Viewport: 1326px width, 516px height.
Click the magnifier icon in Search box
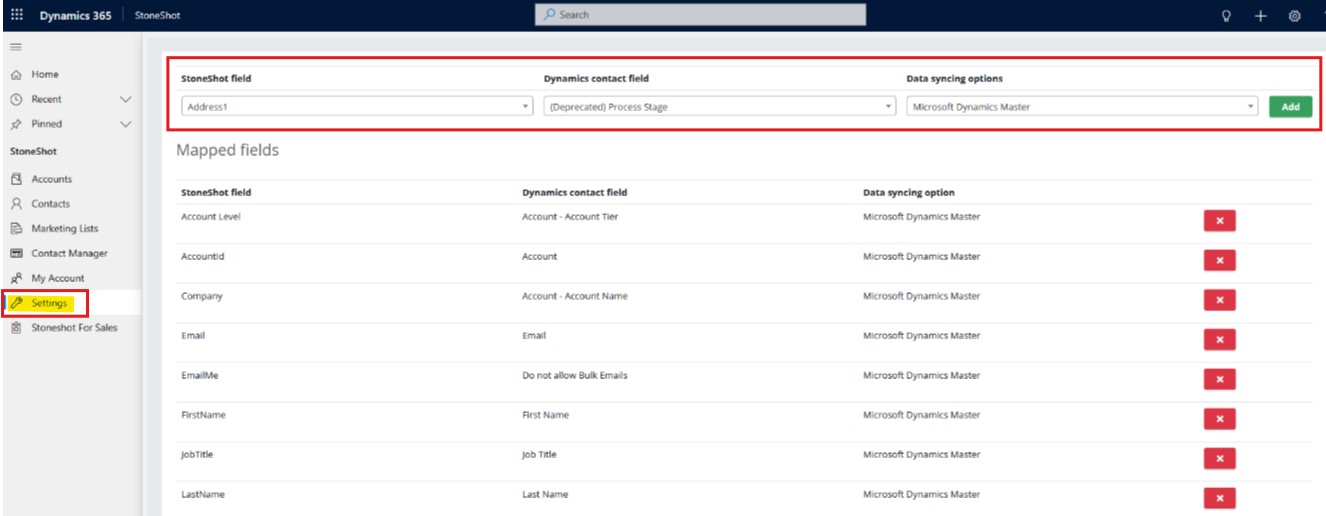(x=550, y=15)
